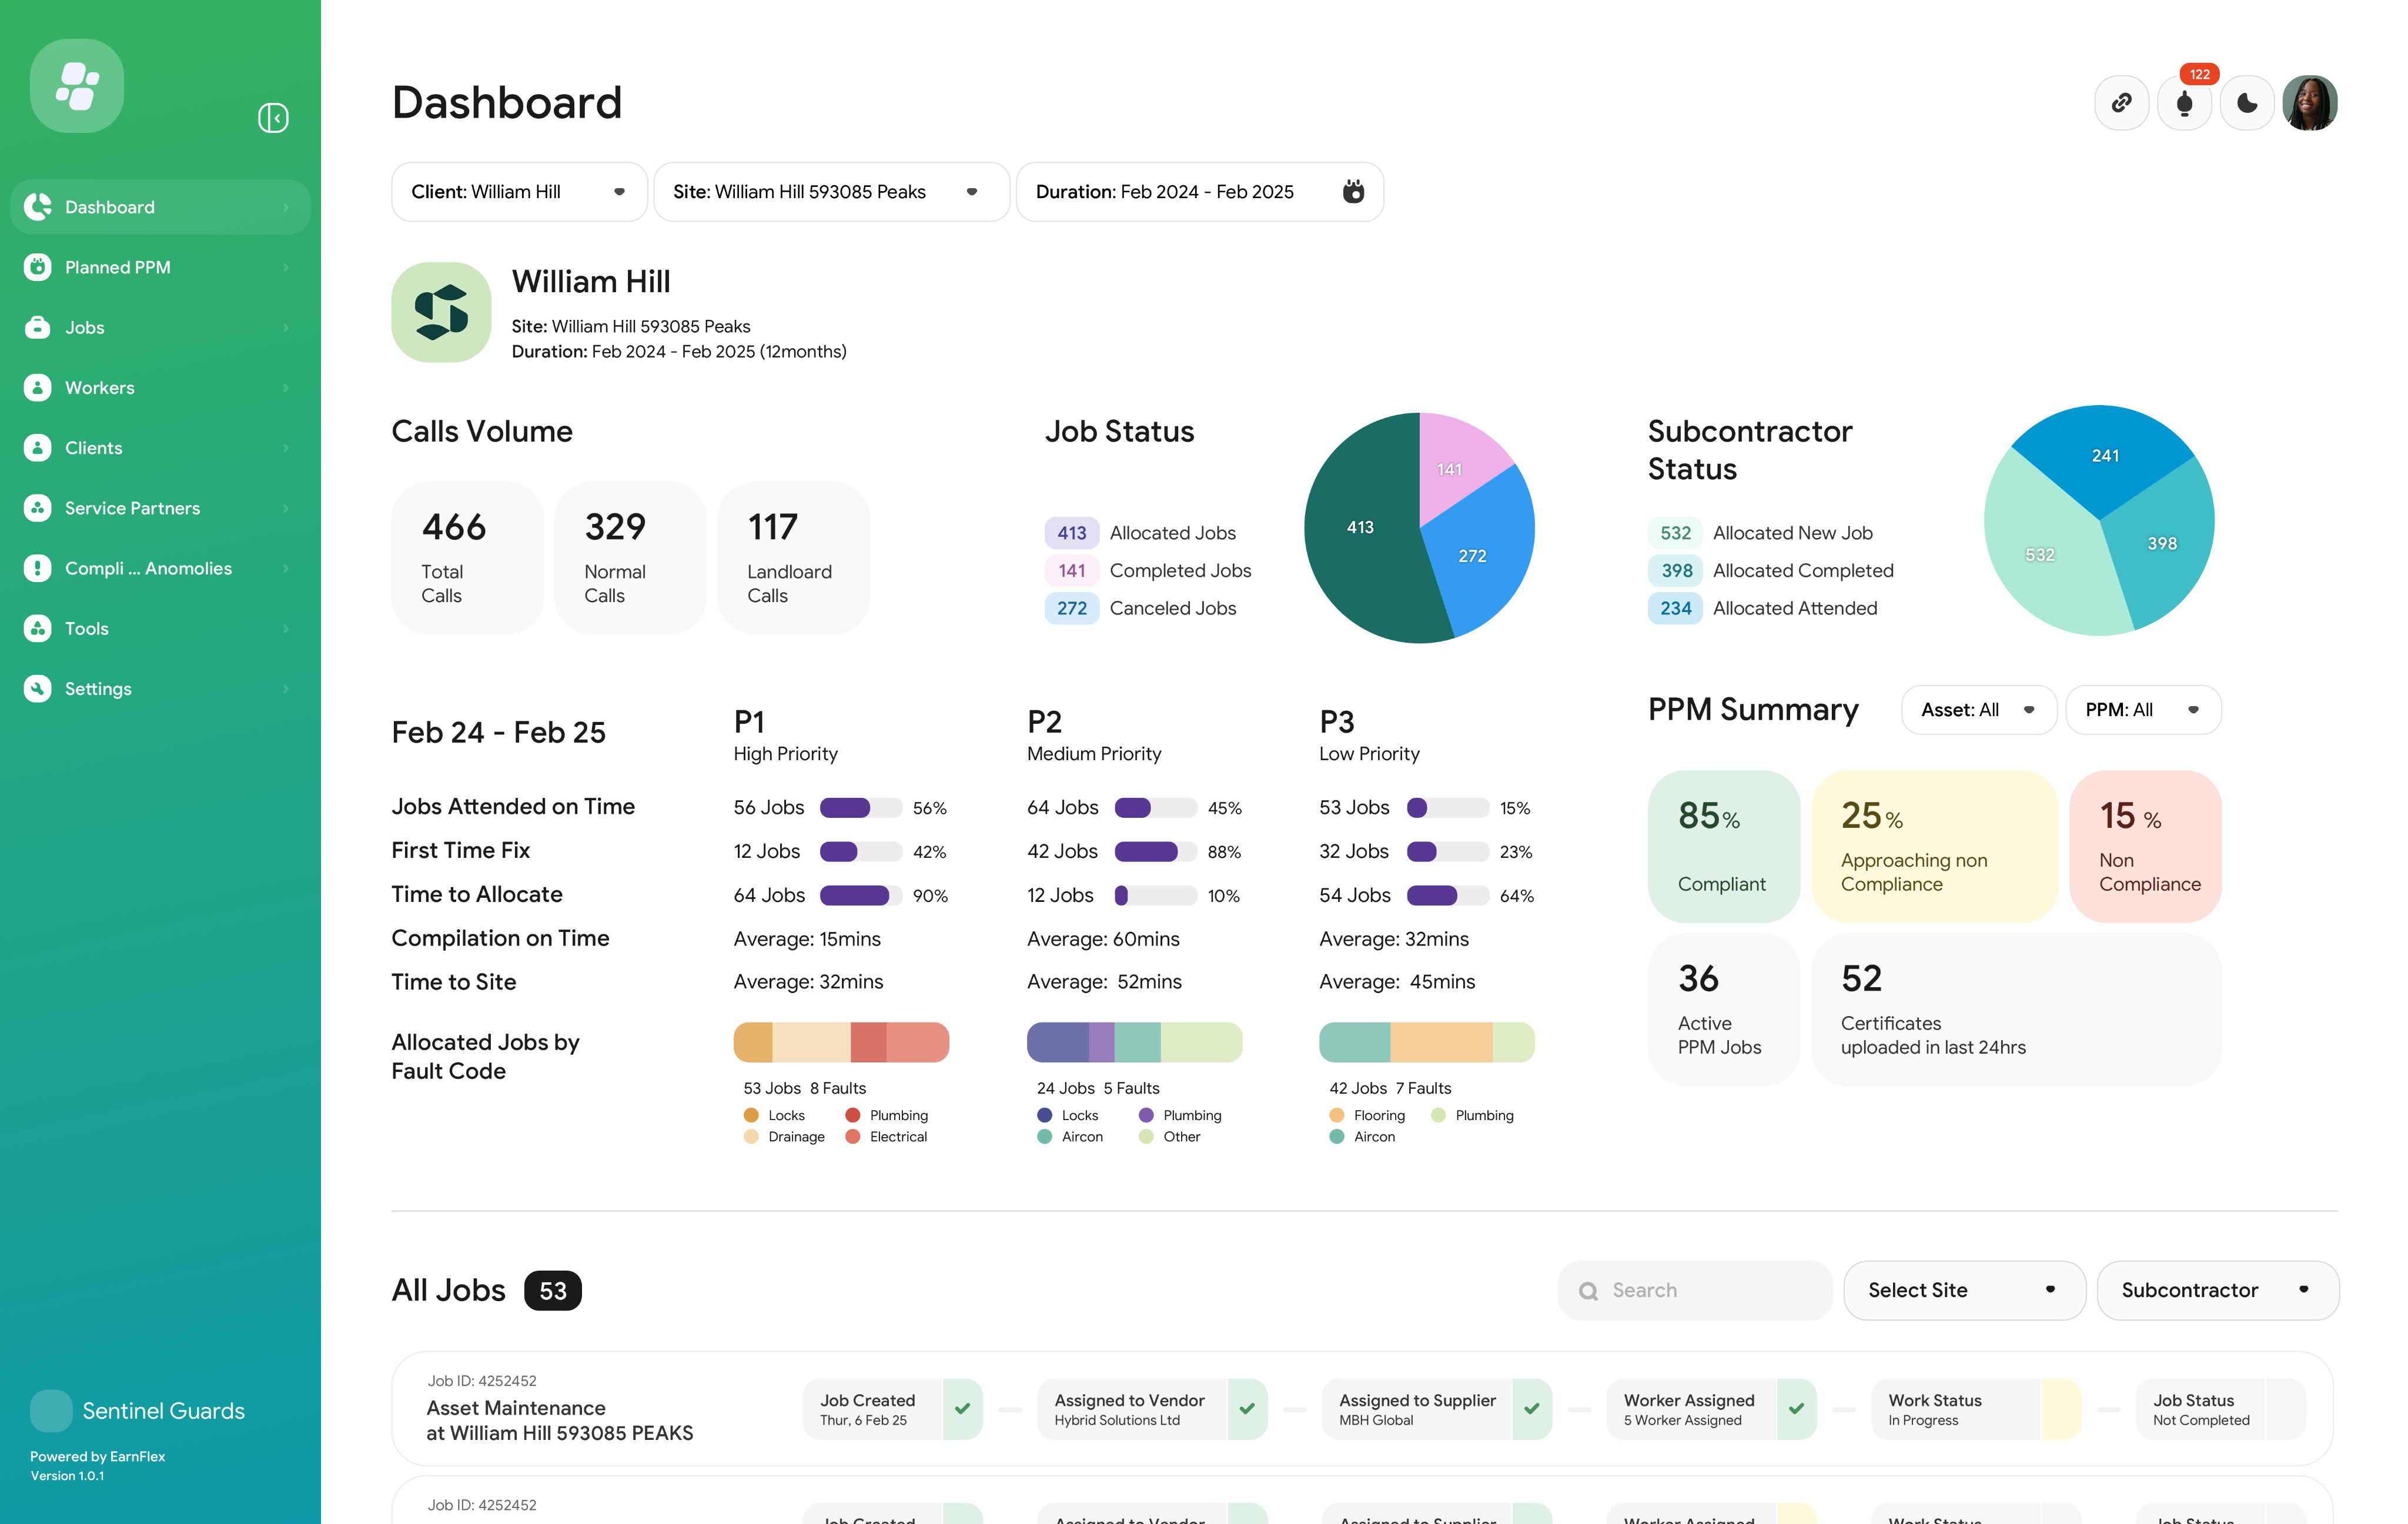Click the Dashboard sidebar icon

[38, 207]
